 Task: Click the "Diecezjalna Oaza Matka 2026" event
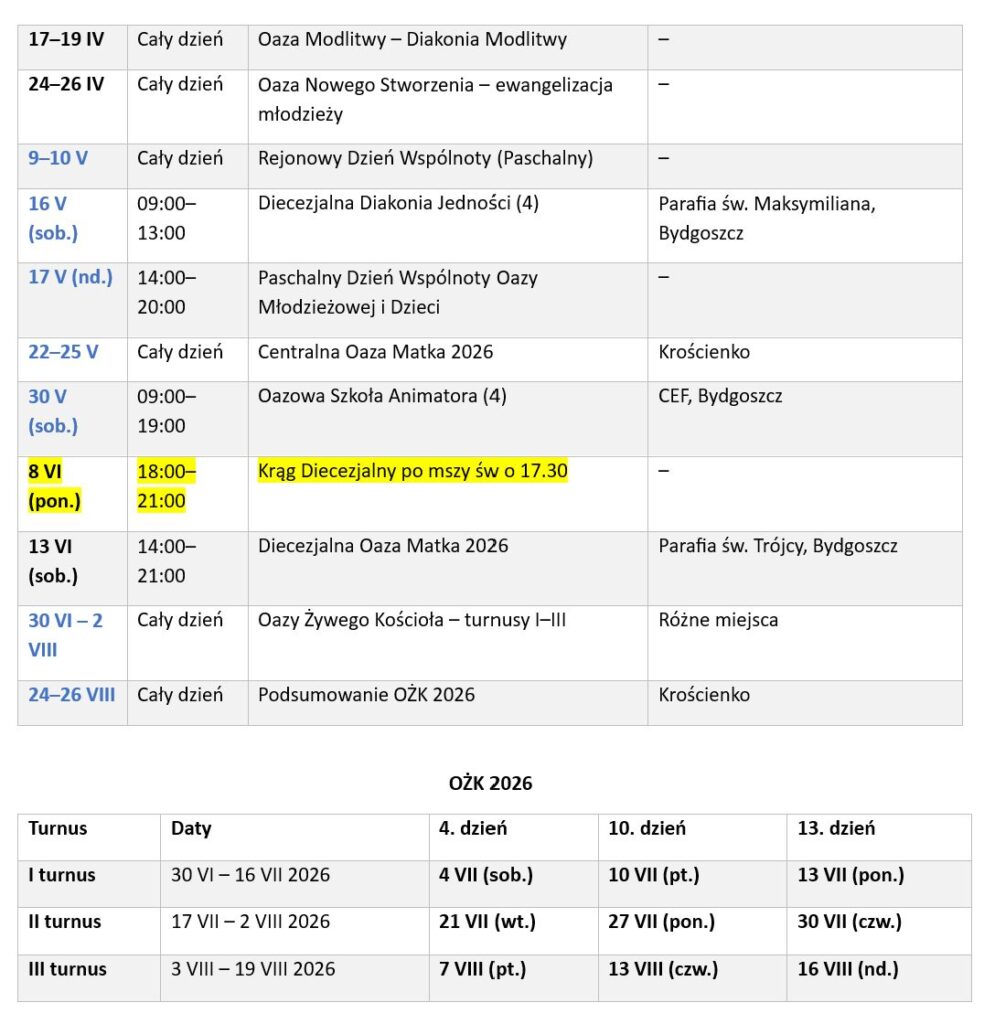[383, 546]
